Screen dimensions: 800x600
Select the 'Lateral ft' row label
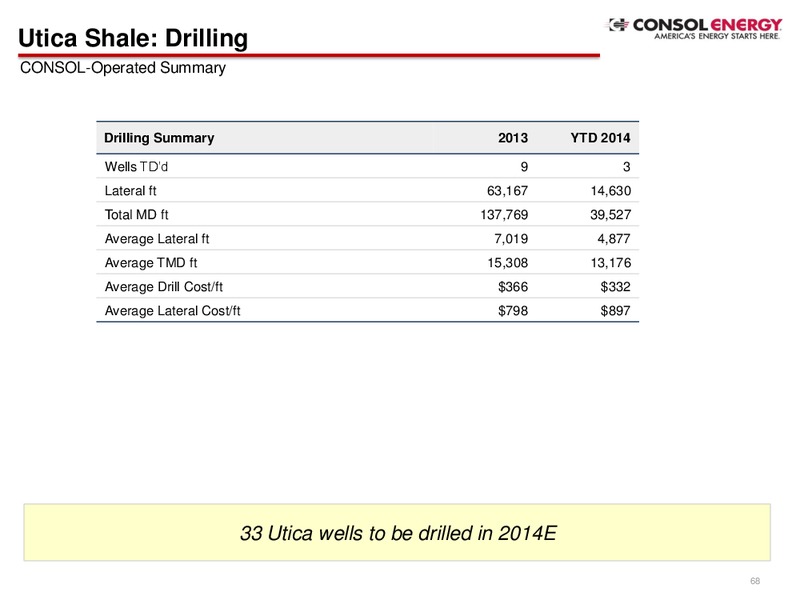pos(131,191)
